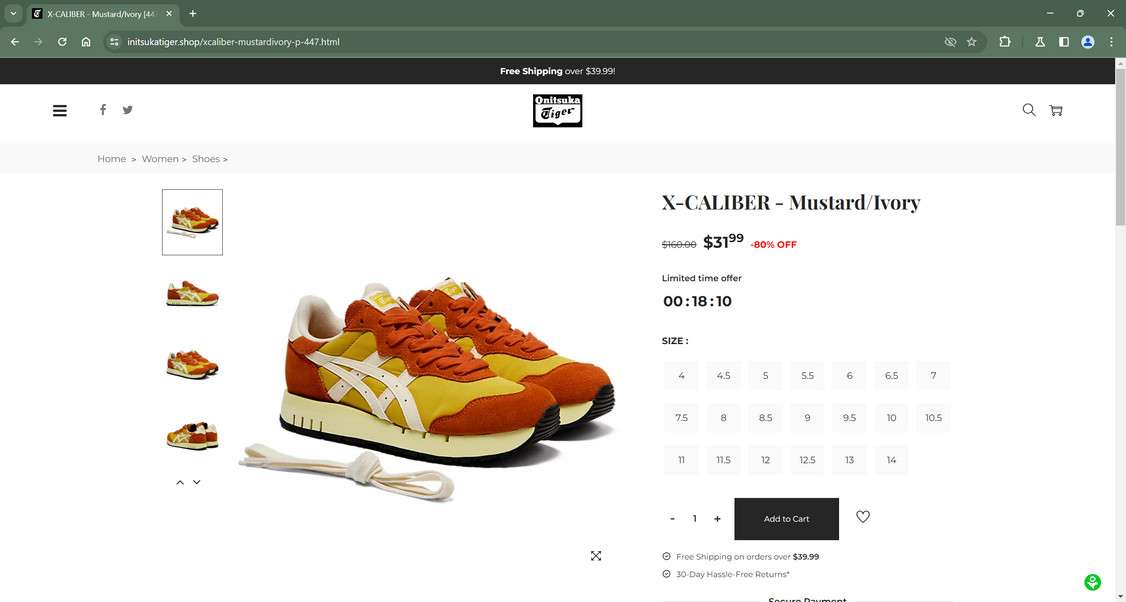Screen dimensions: 1126x602
Task: Open site search magnifier icon
Action: coord(1029,110)
